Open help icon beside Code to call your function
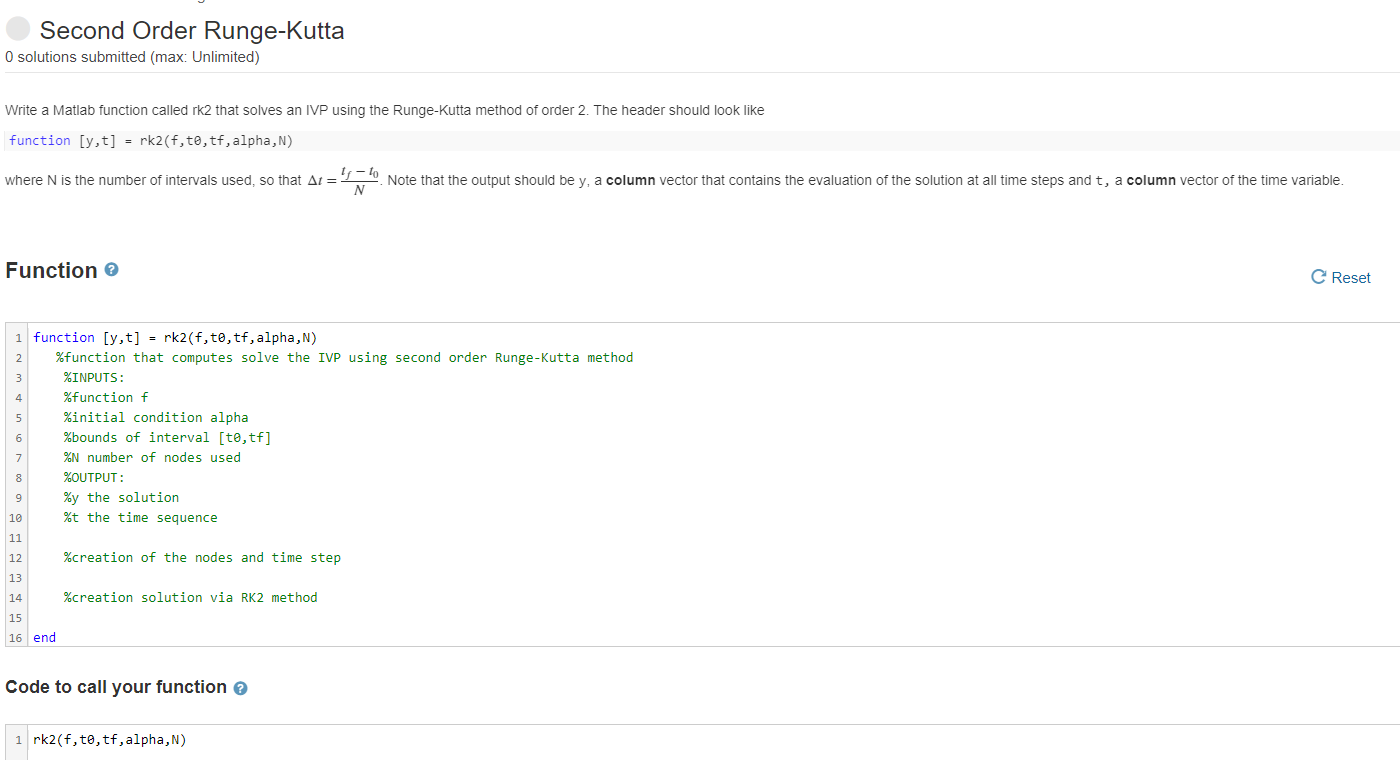Viewport: 1400px width, 760px height. (240, 688)
